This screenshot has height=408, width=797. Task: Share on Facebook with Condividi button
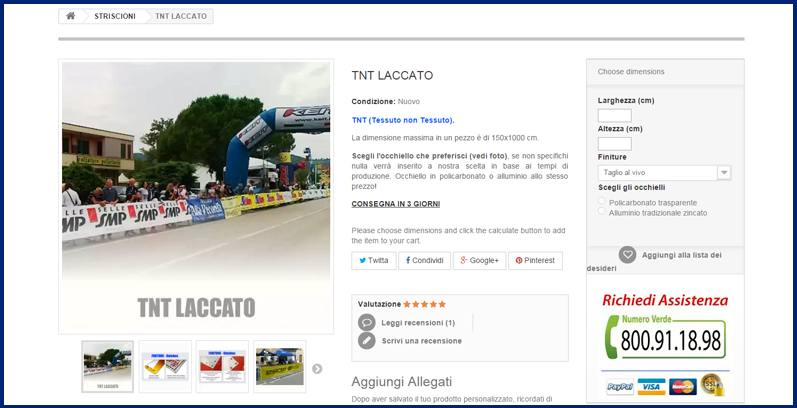tap(424, 260)
